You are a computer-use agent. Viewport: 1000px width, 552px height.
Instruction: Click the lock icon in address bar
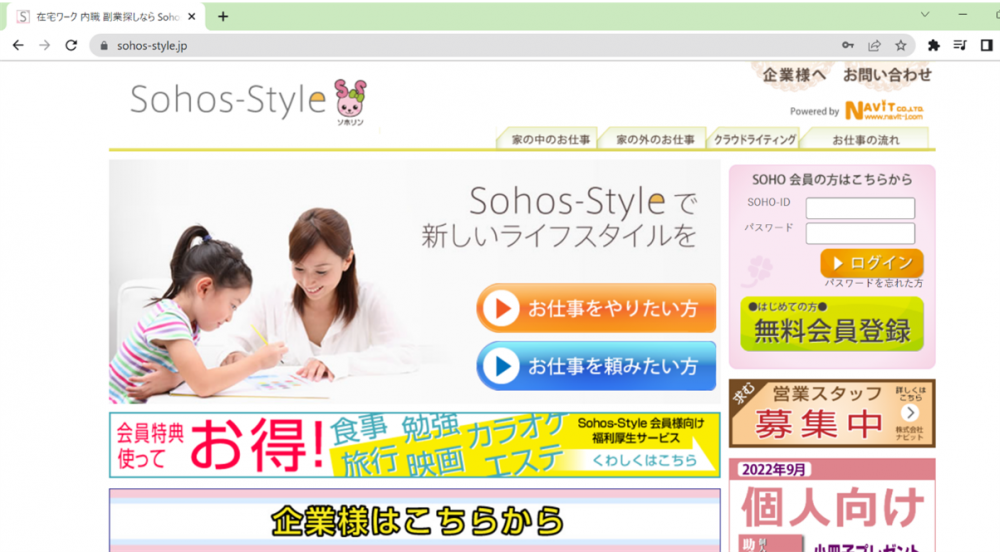coord(104,46)
